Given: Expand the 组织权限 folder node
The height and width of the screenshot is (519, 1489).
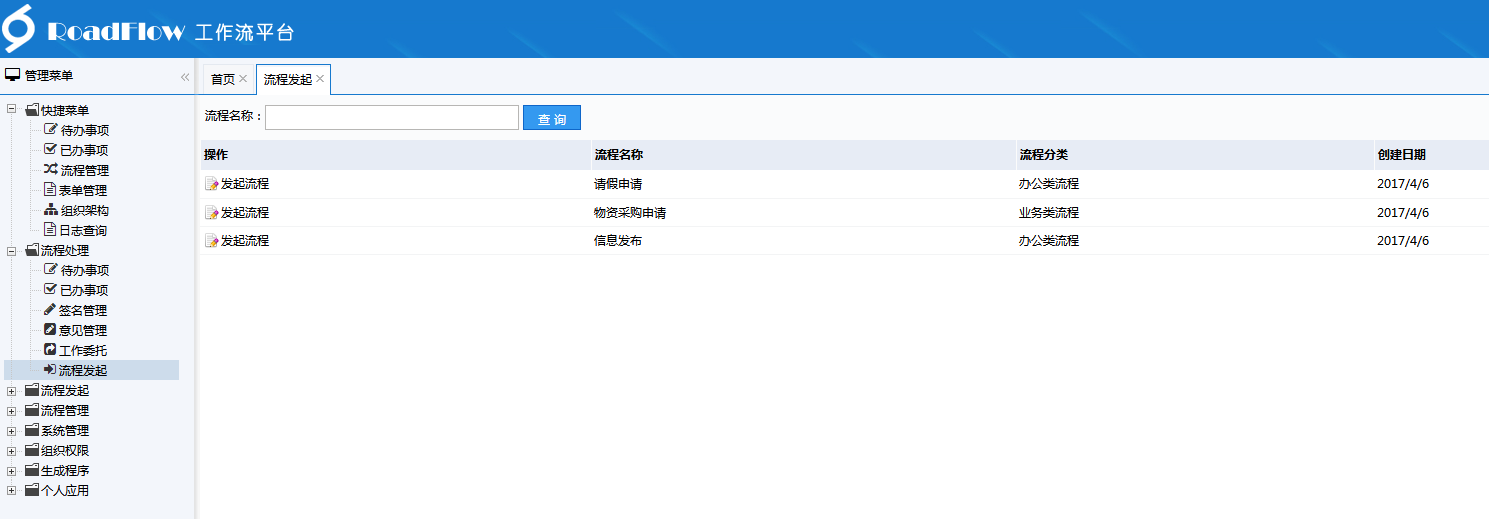Looking at the screenshot, I should click(12, 450).
